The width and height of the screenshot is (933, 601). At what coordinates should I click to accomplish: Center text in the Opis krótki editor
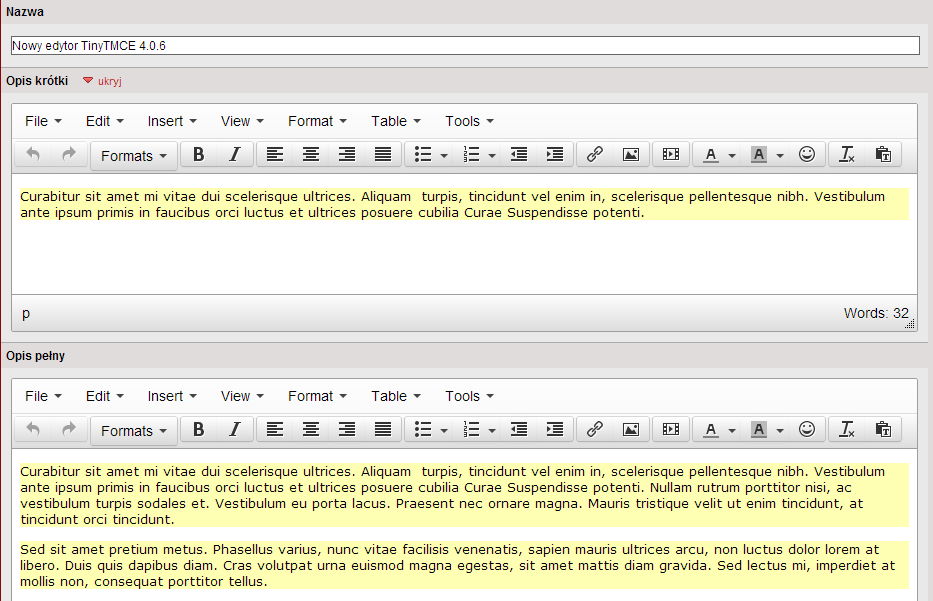coord(311,155)
